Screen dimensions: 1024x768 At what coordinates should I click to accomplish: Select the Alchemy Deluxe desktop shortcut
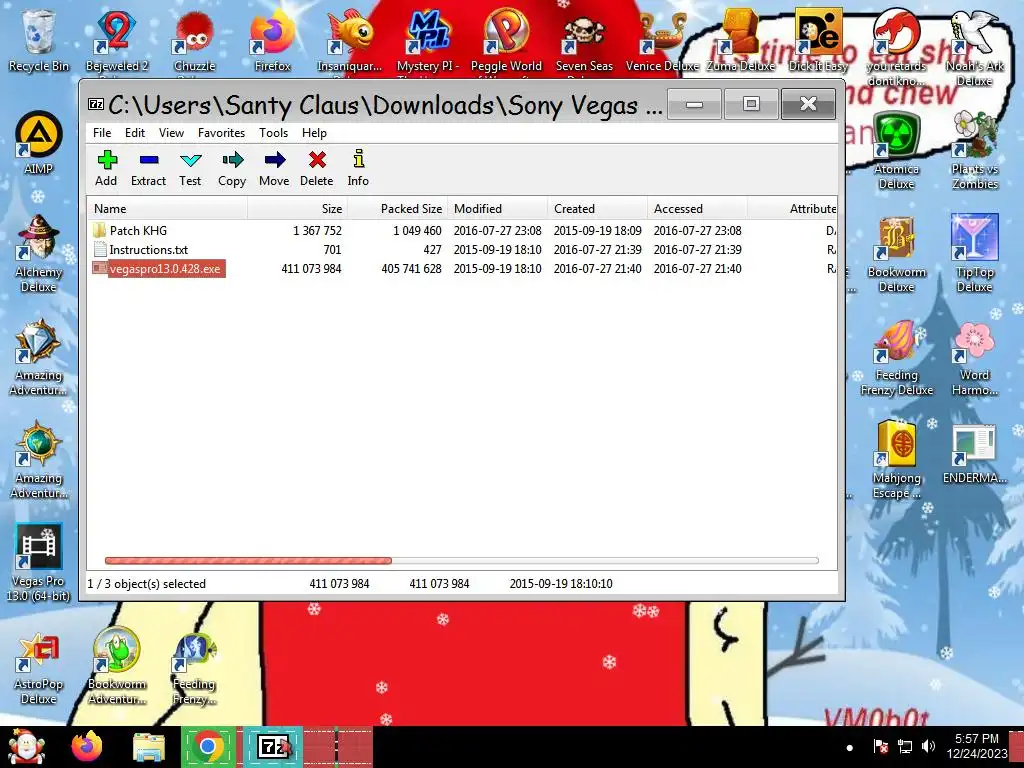39,254
